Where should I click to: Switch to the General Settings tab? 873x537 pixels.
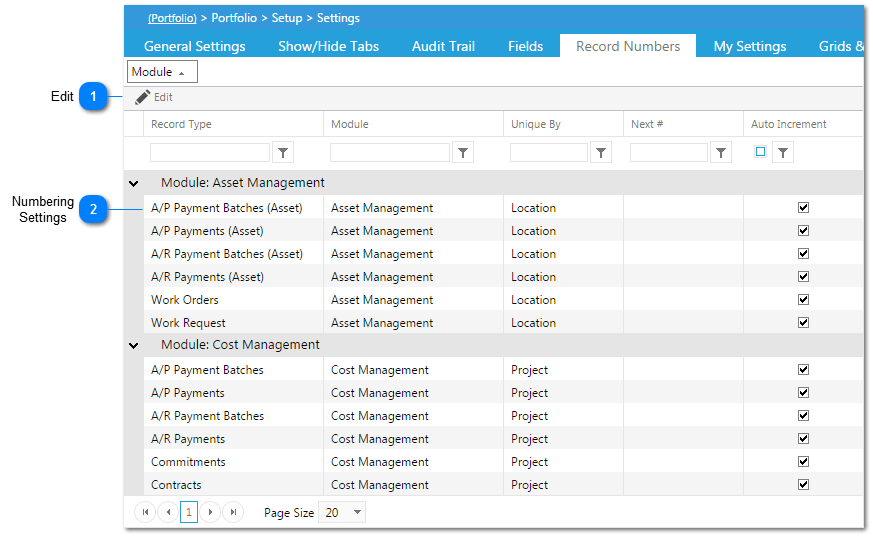194,46
